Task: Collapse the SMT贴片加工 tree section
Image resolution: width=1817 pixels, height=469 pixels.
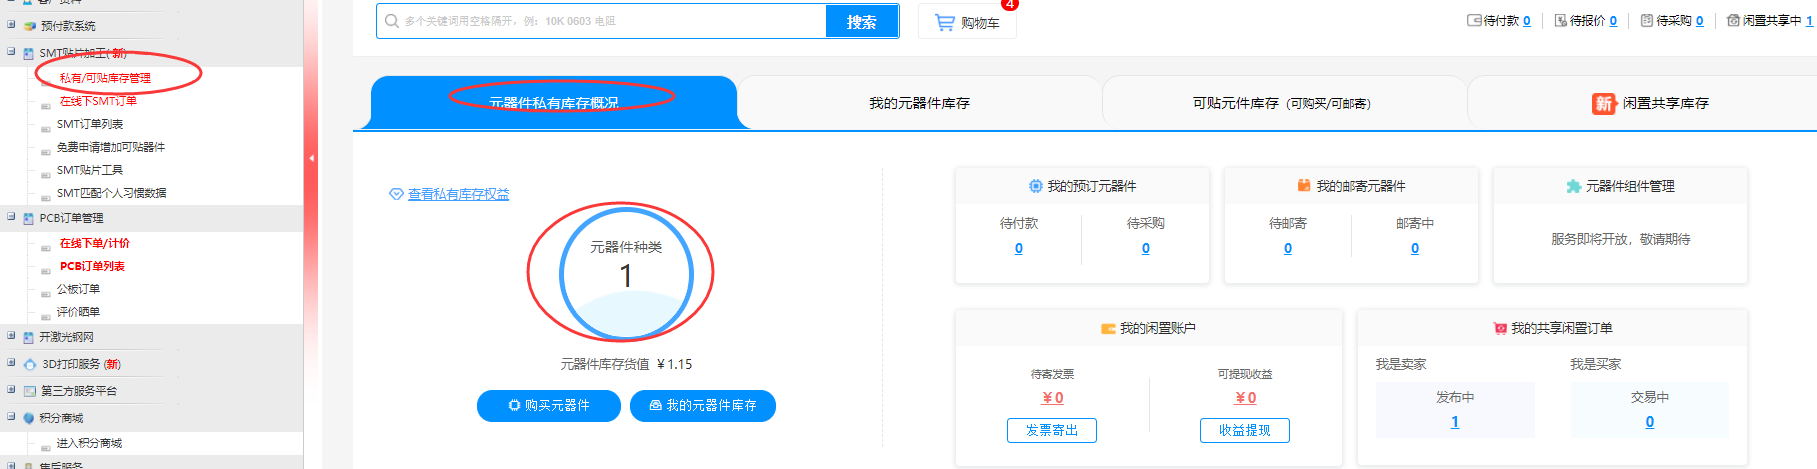Action: click(11, 52)
